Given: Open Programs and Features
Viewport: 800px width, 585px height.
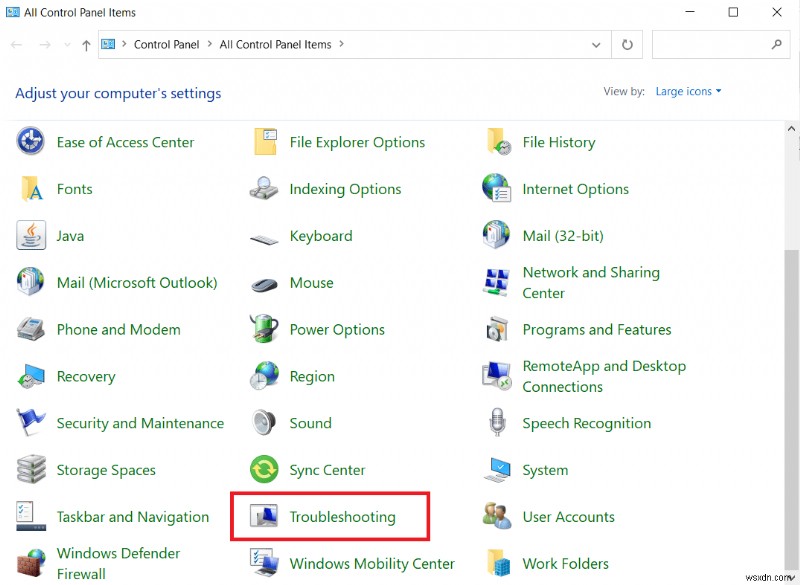Looking at the screenshot, I should pos(596,329).
